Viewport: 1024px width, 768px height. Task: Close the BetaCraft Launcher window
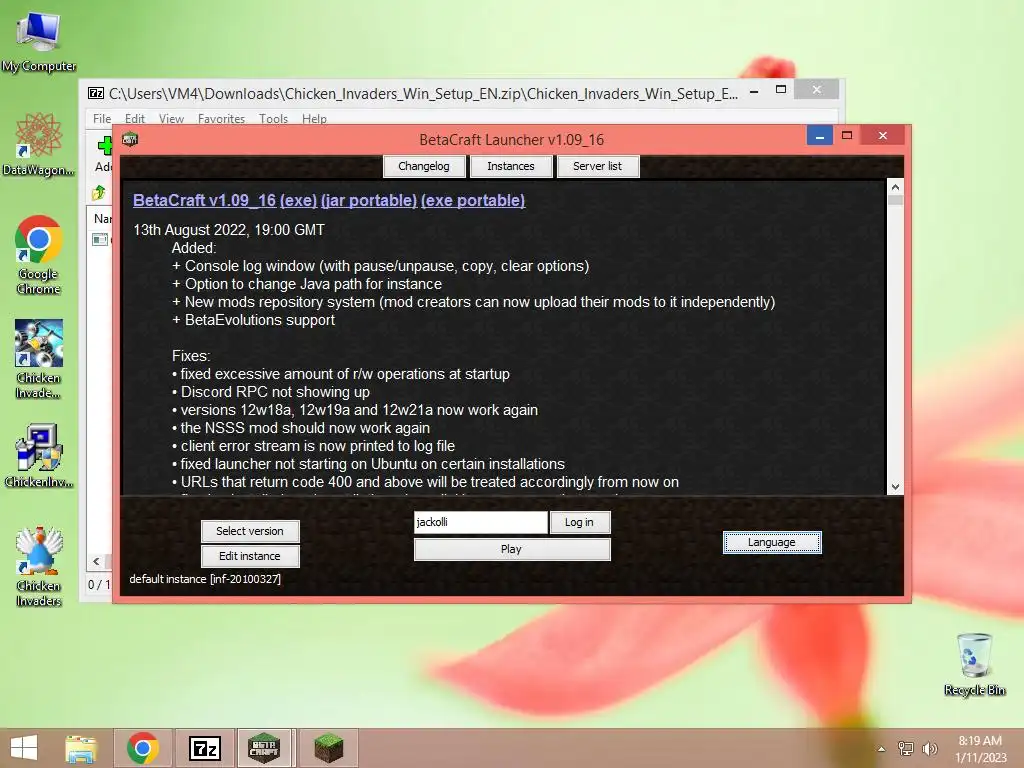(882, 136)
